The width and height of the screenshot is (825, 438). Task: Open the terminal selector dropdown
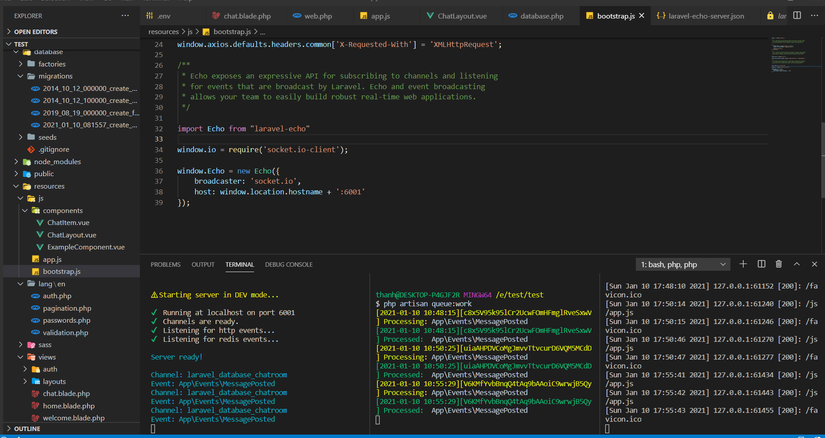682,264
